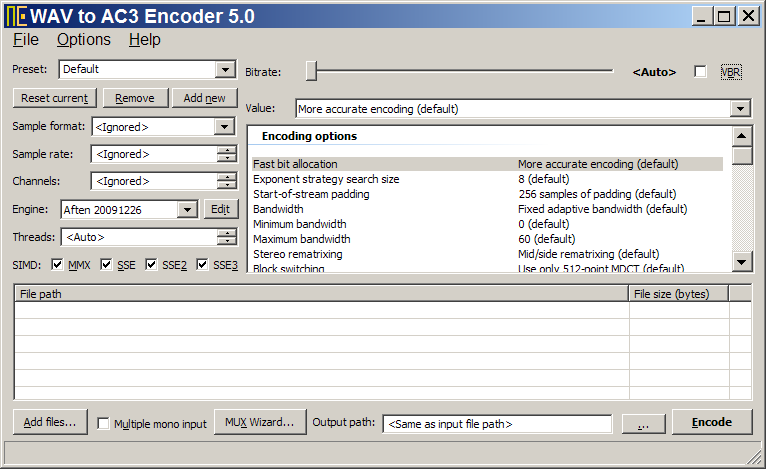Select the Exponent strategy search size row
766x469 pixels.
coord(487,179)
